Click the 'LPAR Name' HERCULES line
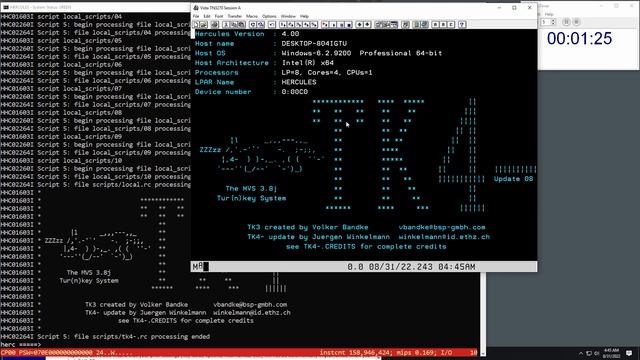 pos(256,82)
